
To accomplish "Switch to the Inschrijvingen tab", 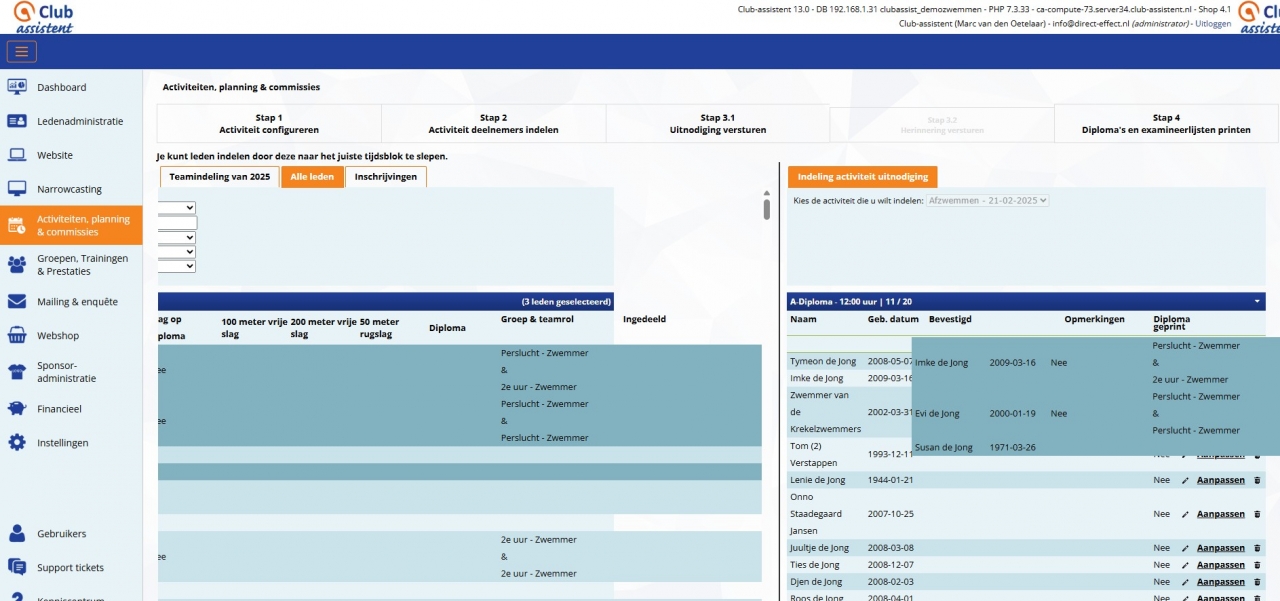I will (x=386, y=177).
